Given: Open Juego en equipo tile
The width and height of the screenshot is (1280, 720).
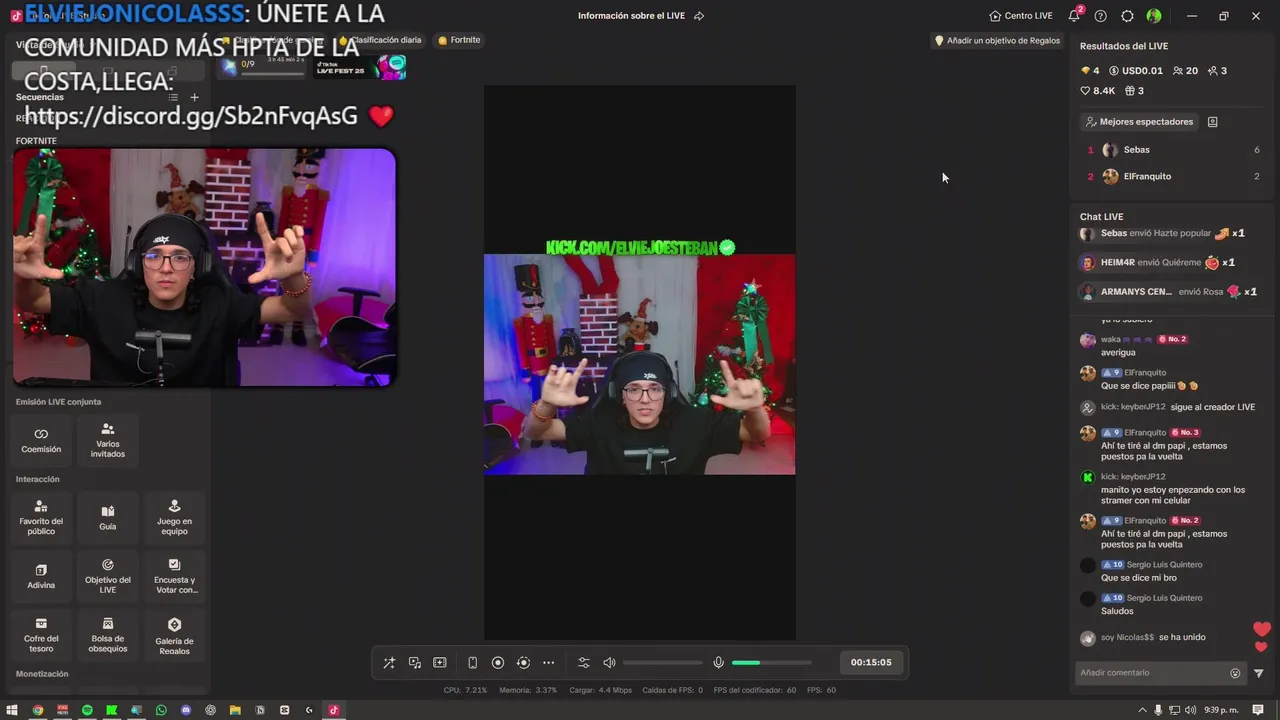Looking at the screenshot, I should (x=174, y=517).
